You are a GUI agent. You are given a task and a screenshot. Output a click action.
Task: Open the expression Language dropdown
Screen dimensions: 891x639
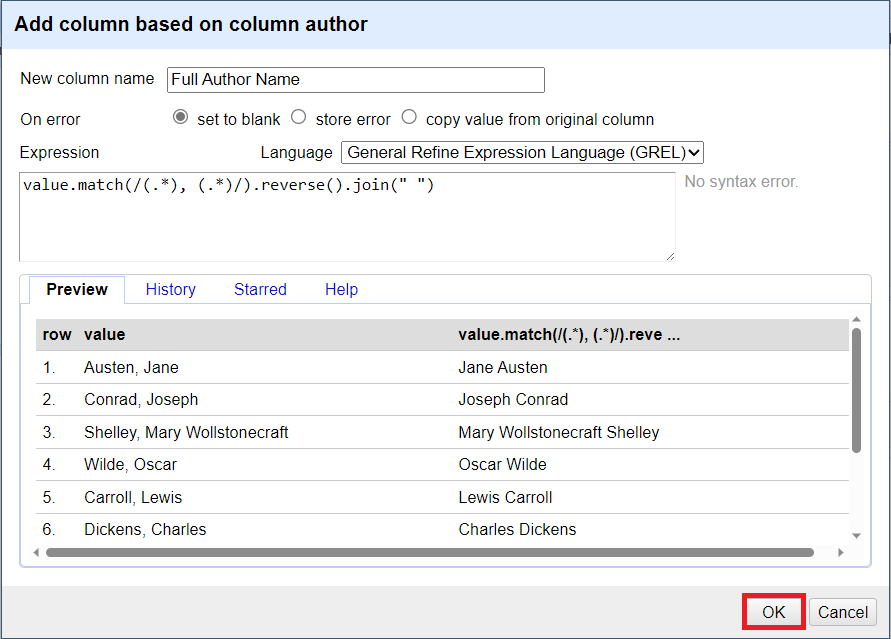(522, 153)
